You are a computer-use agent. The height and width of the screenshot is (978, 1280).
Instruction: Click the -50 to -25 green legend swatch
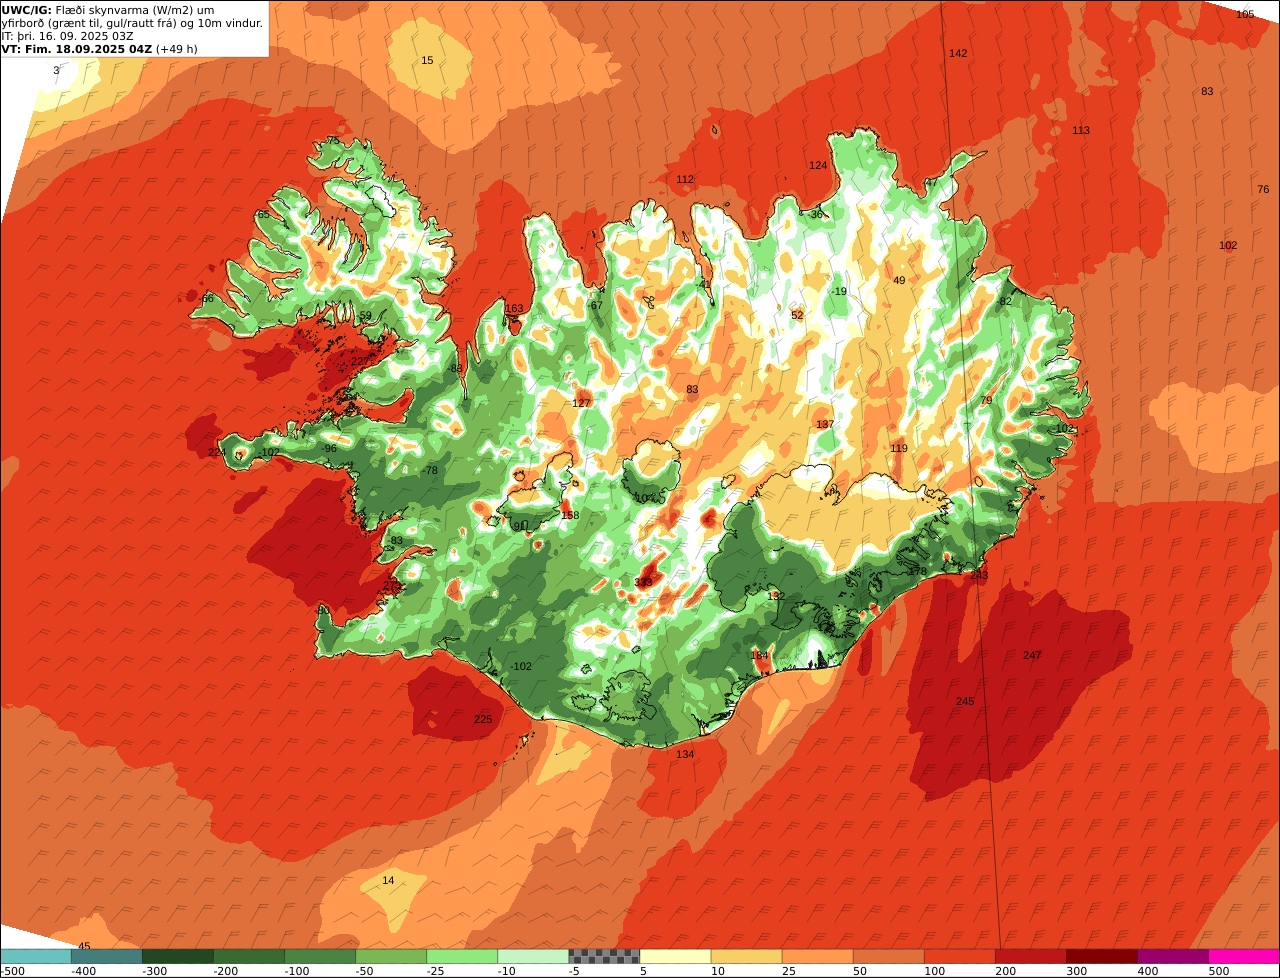[x=390, y=956]
